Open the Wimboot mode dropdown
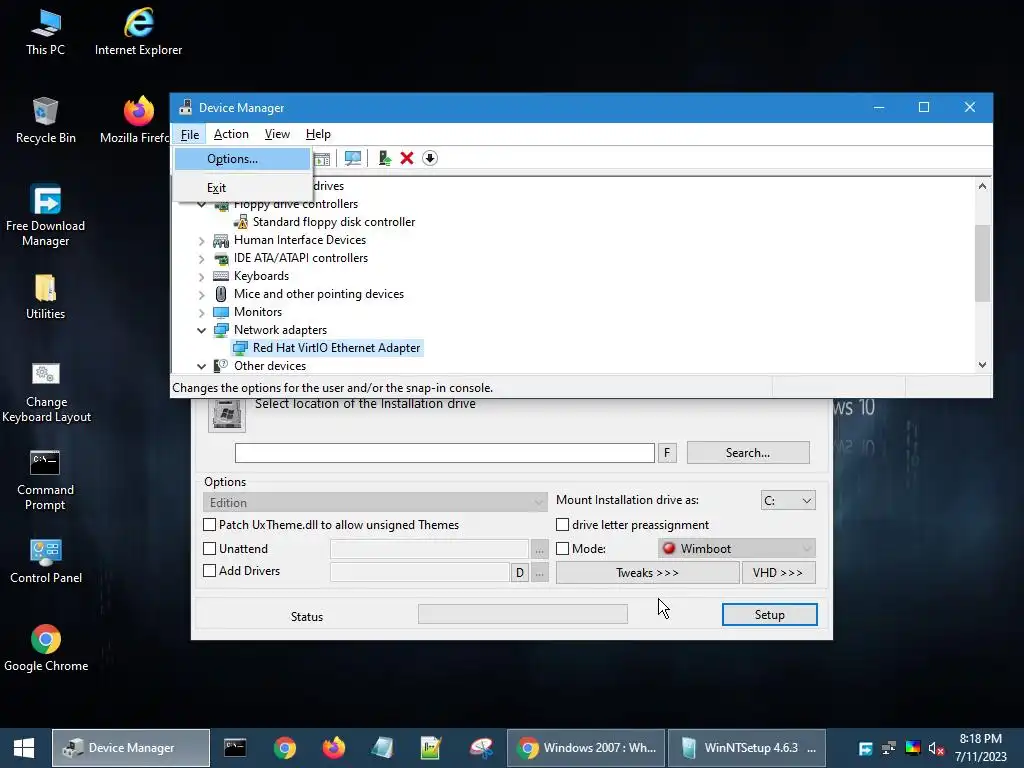 (x=737, y=549)
